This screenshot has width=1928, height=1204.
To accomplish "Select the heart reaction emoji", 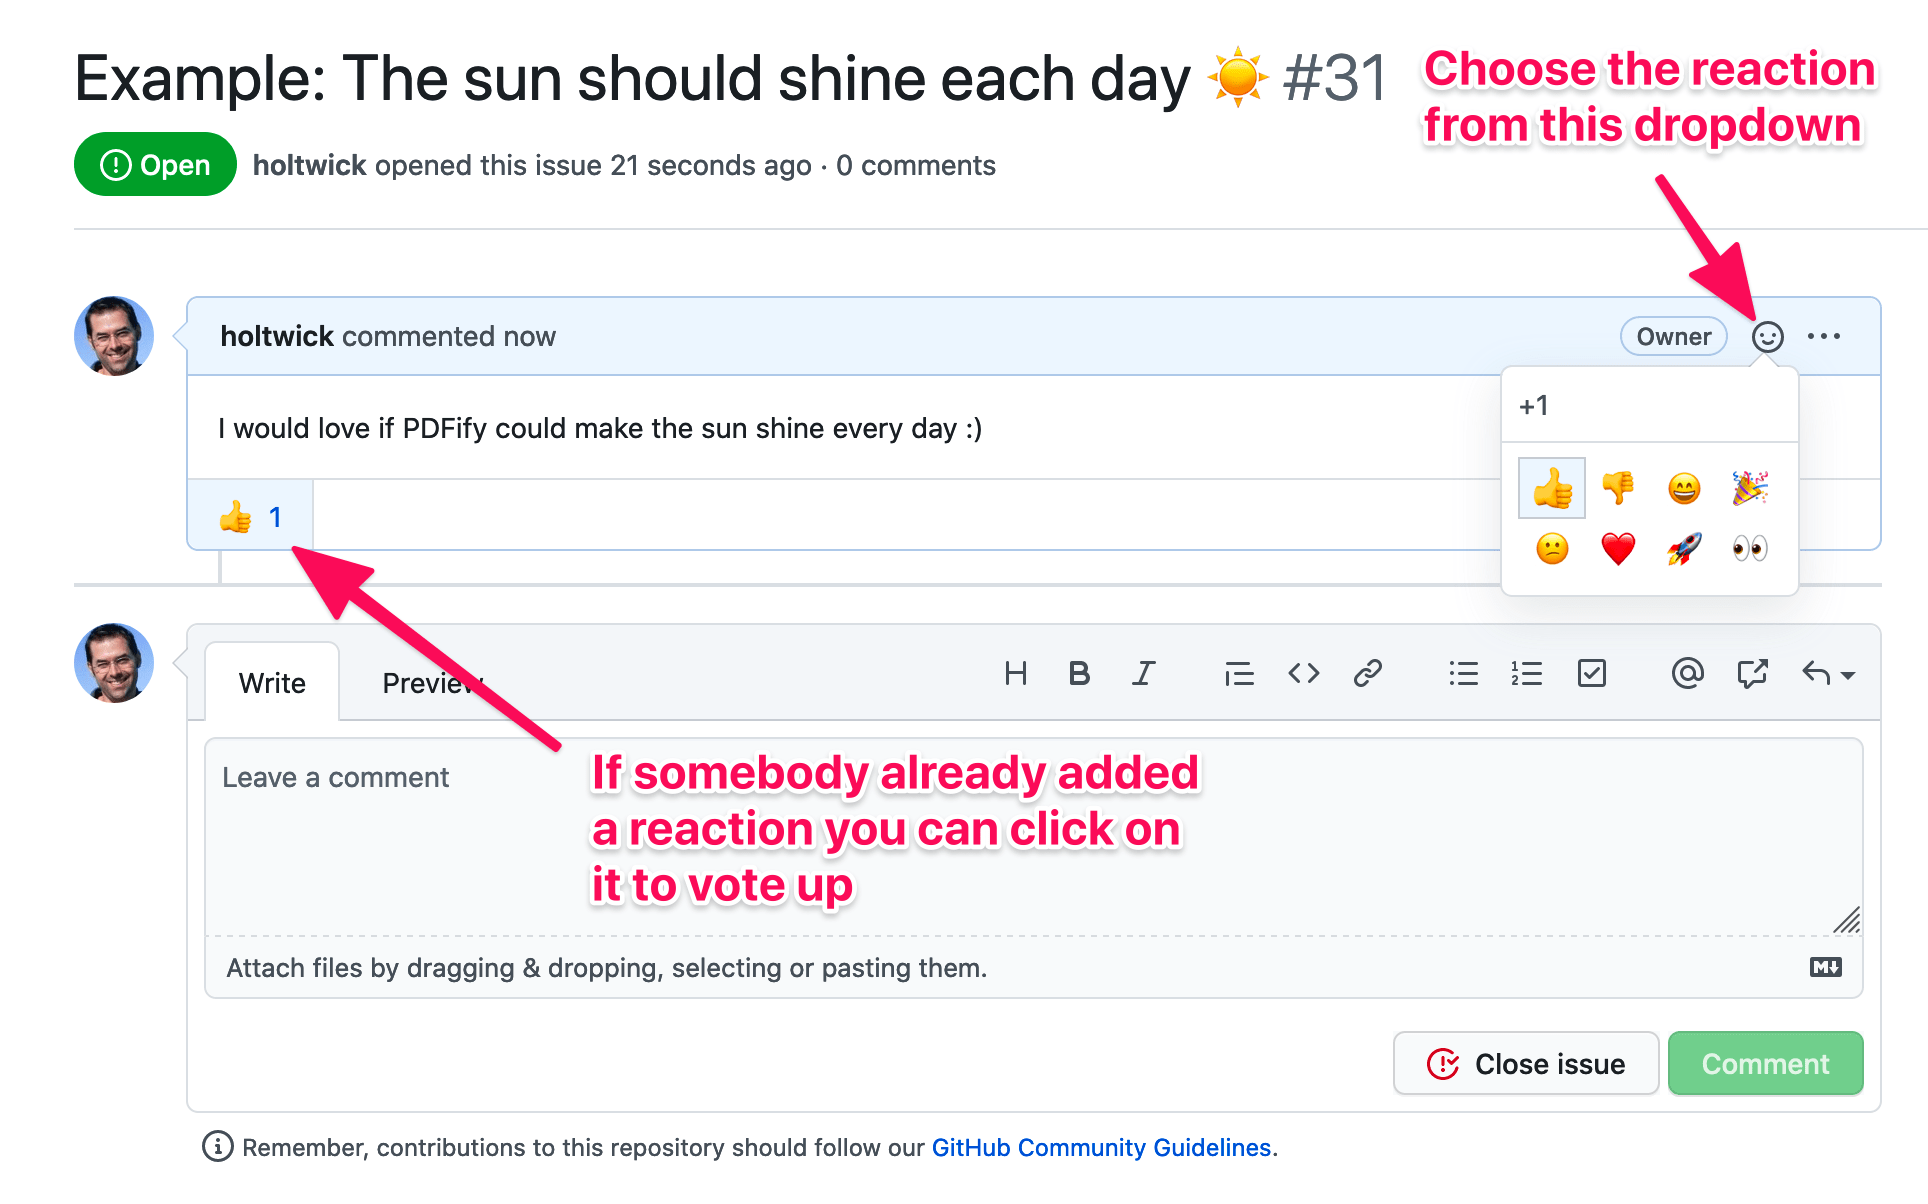I will pyautogui.click(x=1618, y=548).
